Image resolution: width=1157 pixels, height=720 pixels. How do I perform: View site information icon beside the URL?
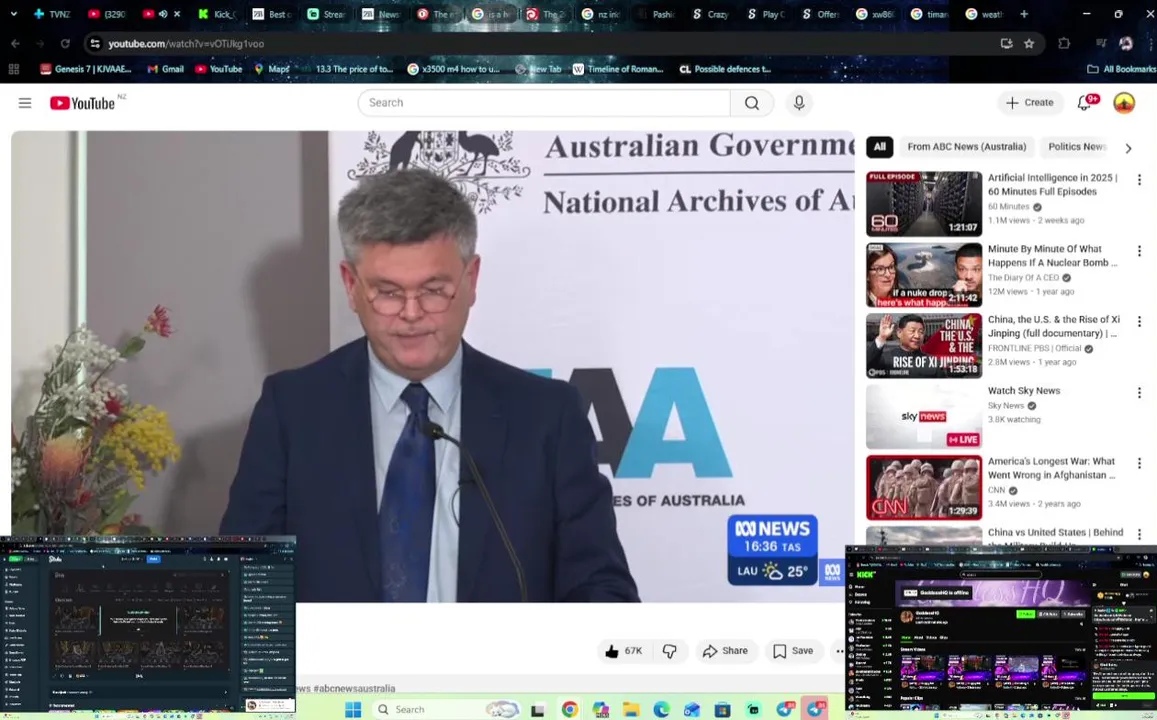click(x=94, y=44)
